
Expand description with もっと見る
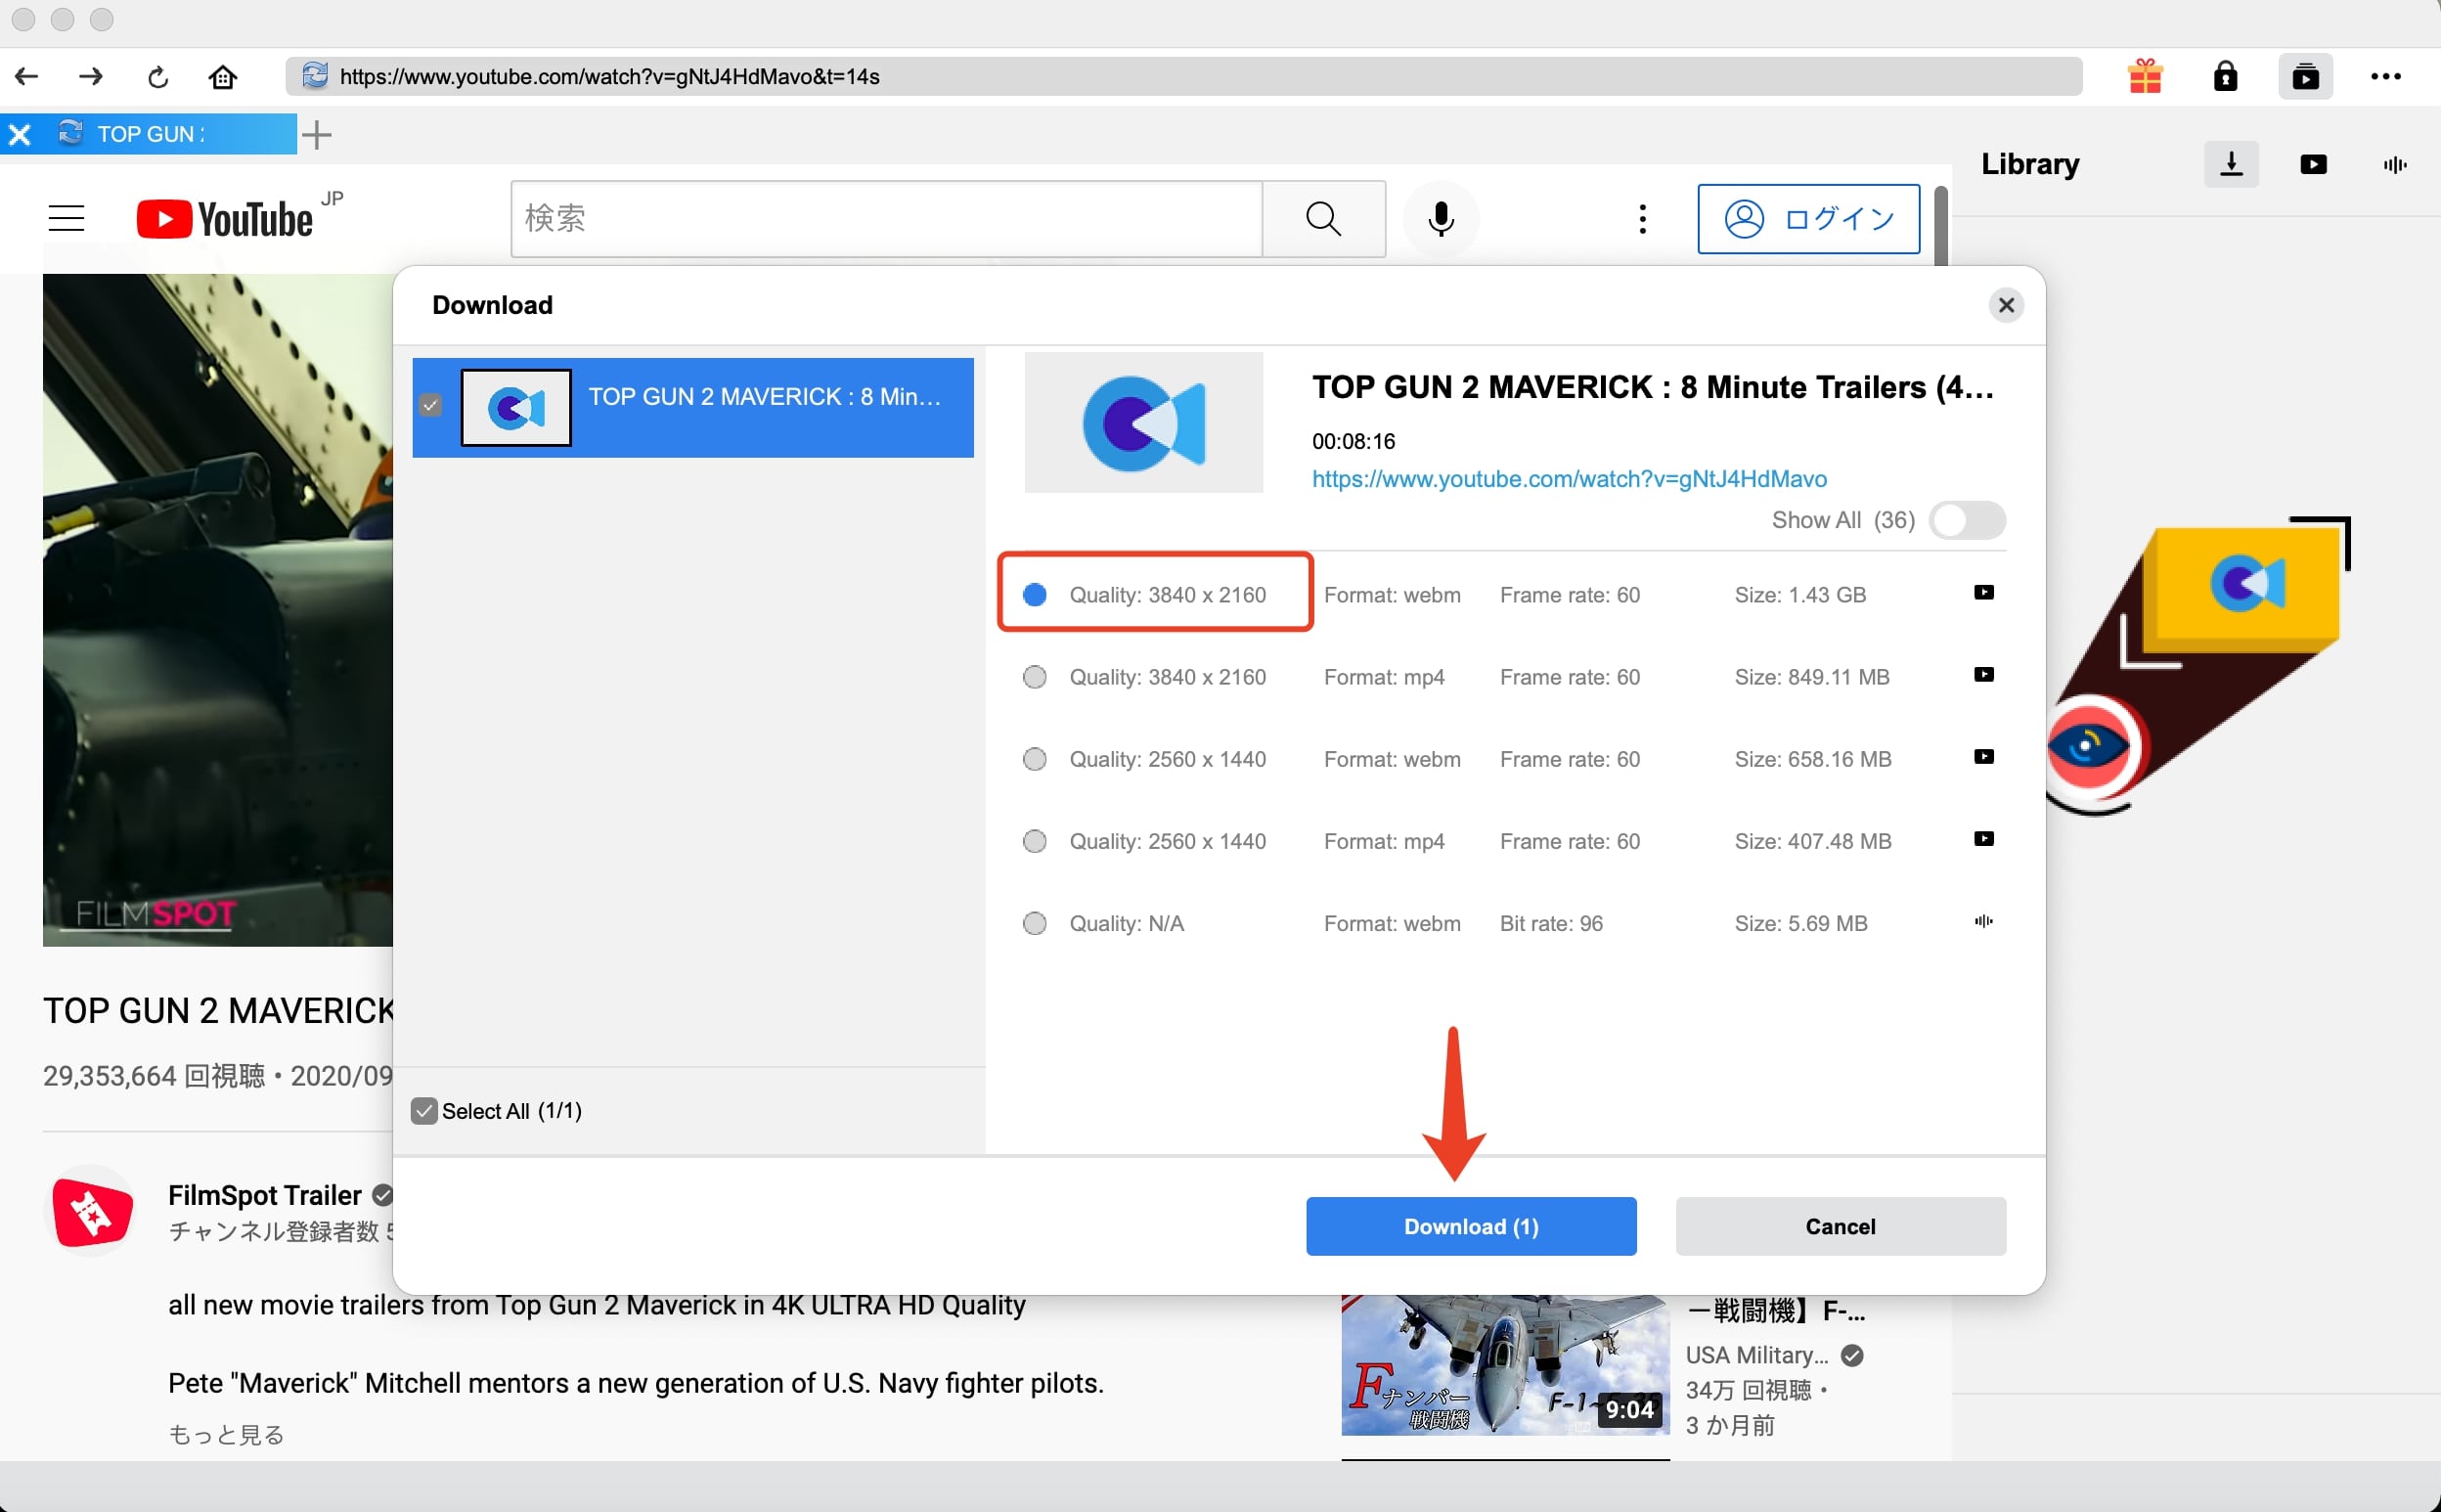pos(226,1434)
